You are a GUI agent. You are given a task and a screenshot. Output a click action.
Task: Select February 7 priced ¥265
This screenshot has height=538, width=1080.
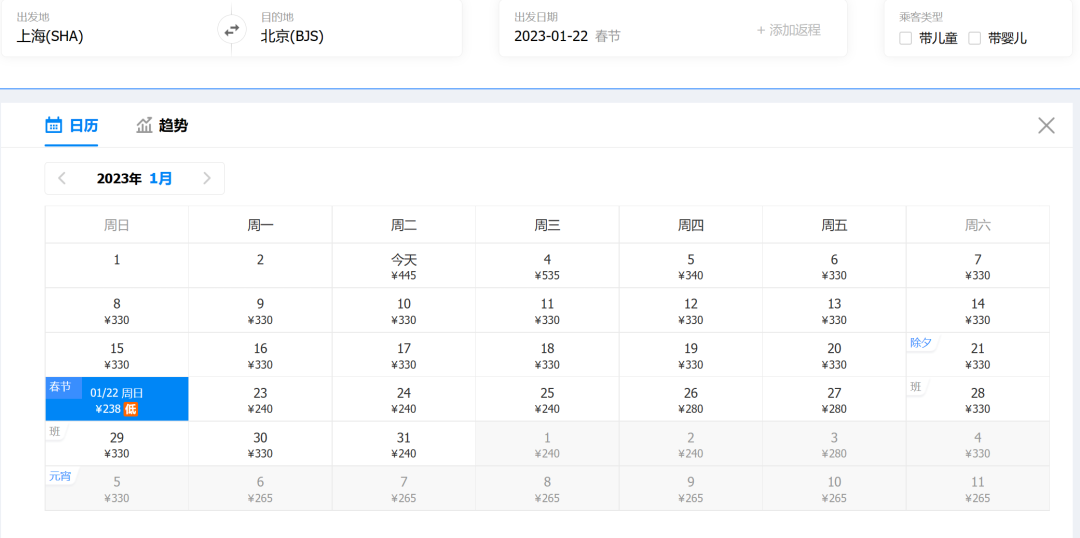pos(404,488)
